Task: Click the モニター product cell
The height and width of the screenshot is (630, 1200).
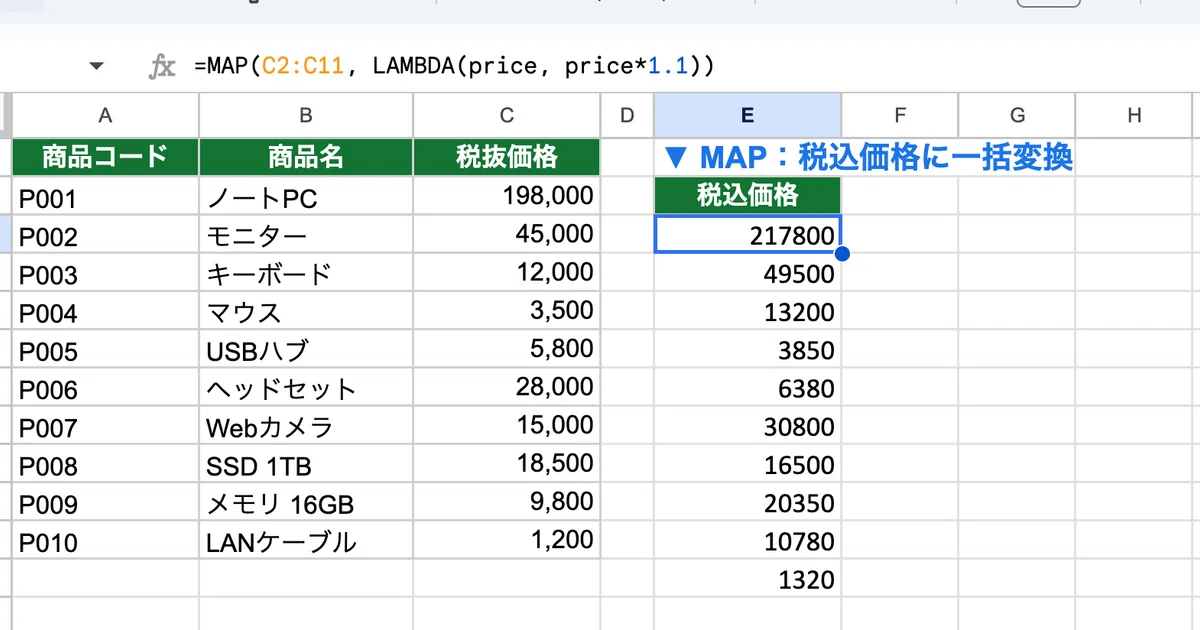Action: 306,234
